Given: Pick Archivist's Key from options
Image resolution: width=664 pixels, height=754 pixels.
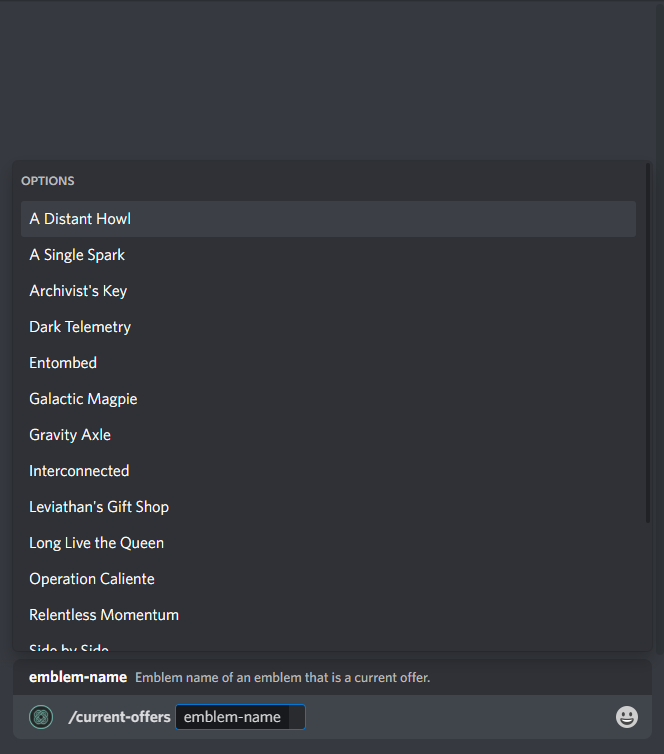Looking at the screenshot, I should tap(328, 291).
